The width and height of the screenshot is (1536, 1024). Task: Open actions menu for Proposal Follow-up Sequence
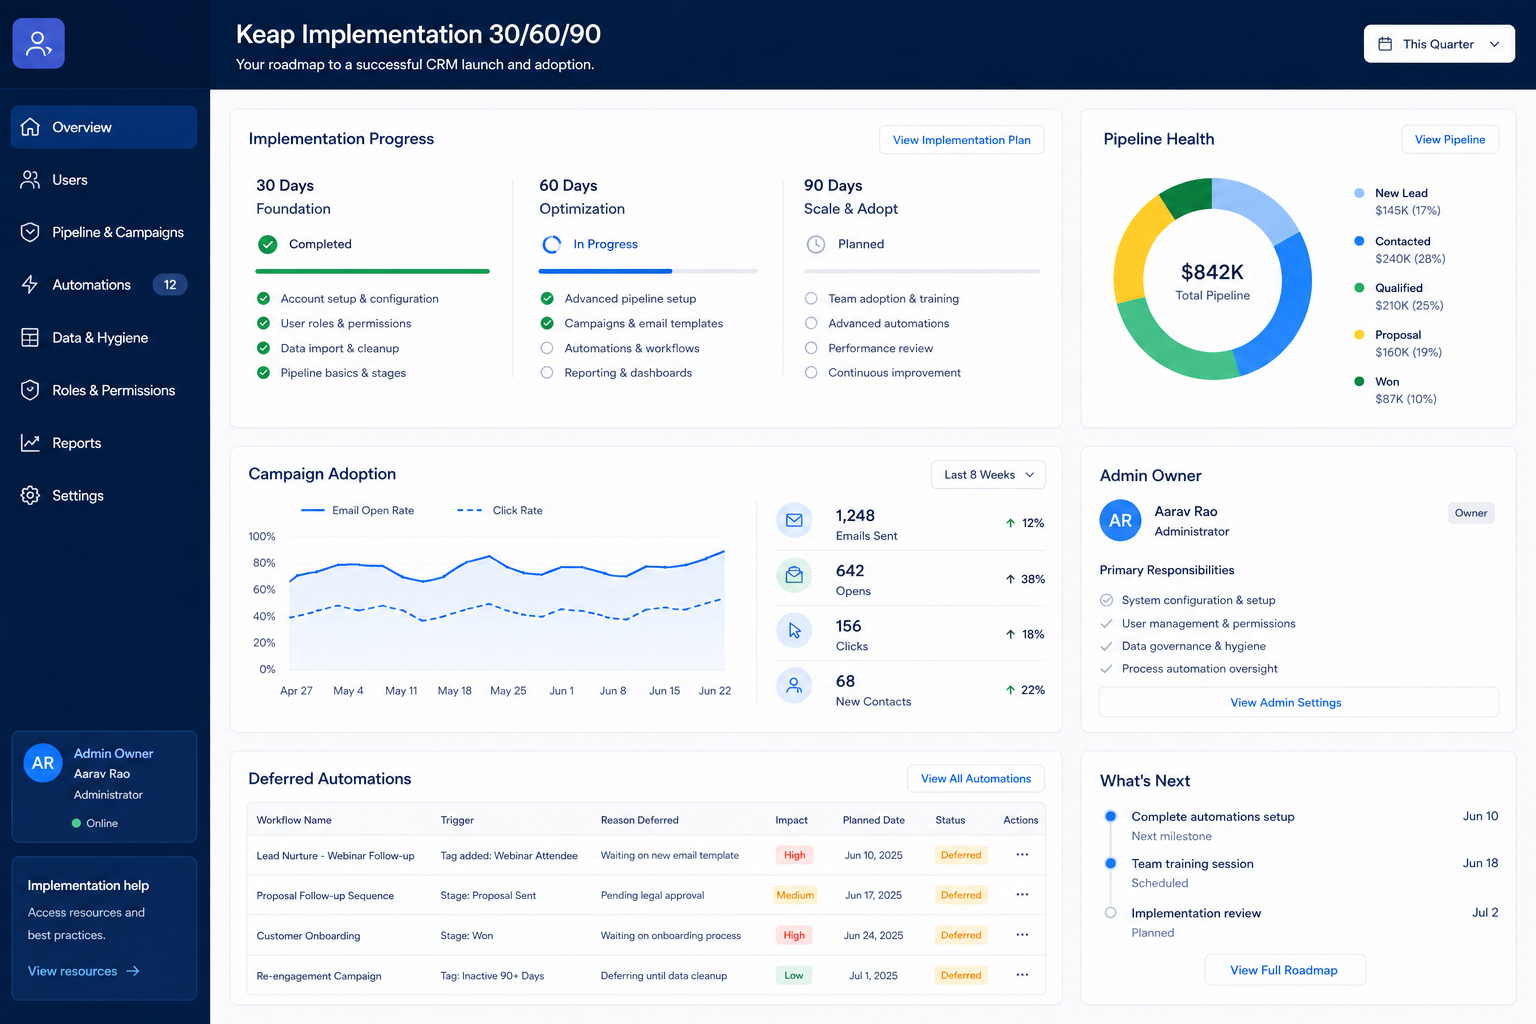pos(1022,895)
